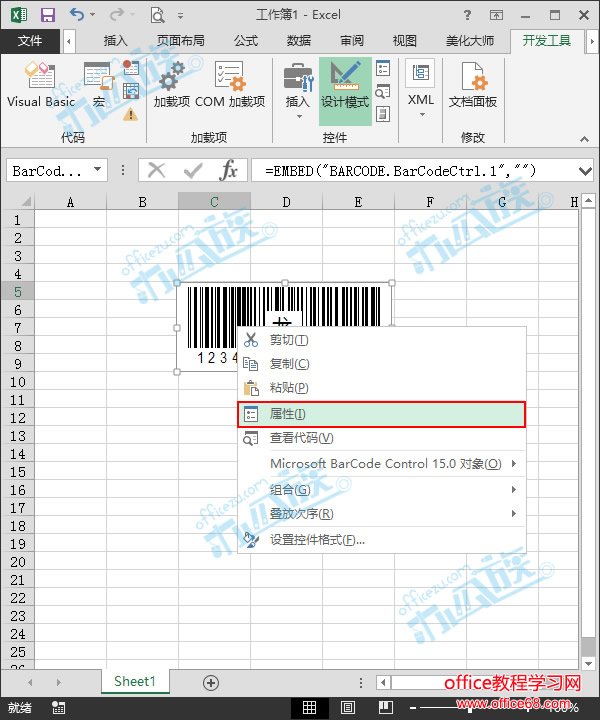Screen dimensions: 600x720
Task: Switch to the 数据 tab
Action: (x=299, y=41)
